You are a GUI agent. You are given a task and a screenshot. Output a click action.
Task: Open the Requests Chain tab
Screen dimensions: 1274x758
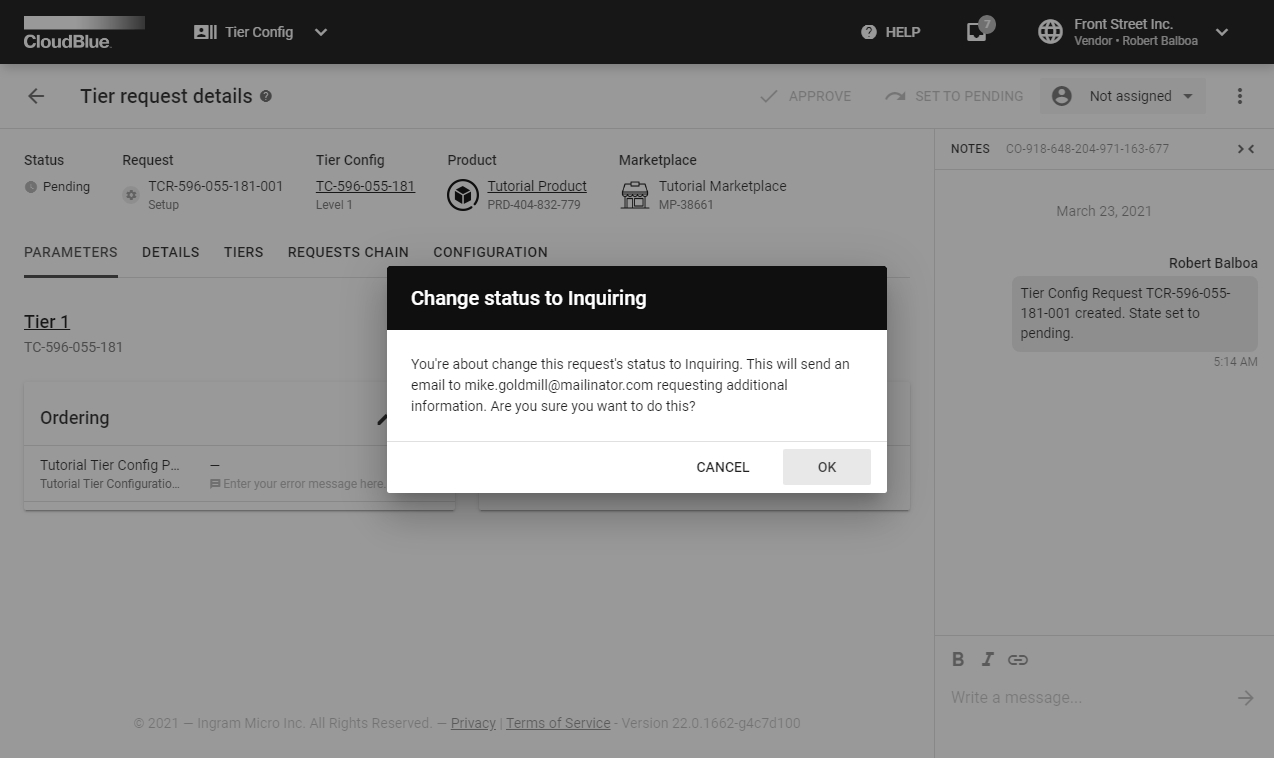coord(348,252)
